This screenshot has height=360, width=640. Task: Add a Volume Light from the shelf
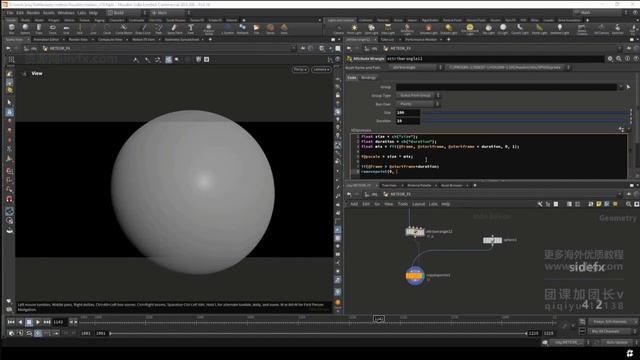(x=428, y=29)
